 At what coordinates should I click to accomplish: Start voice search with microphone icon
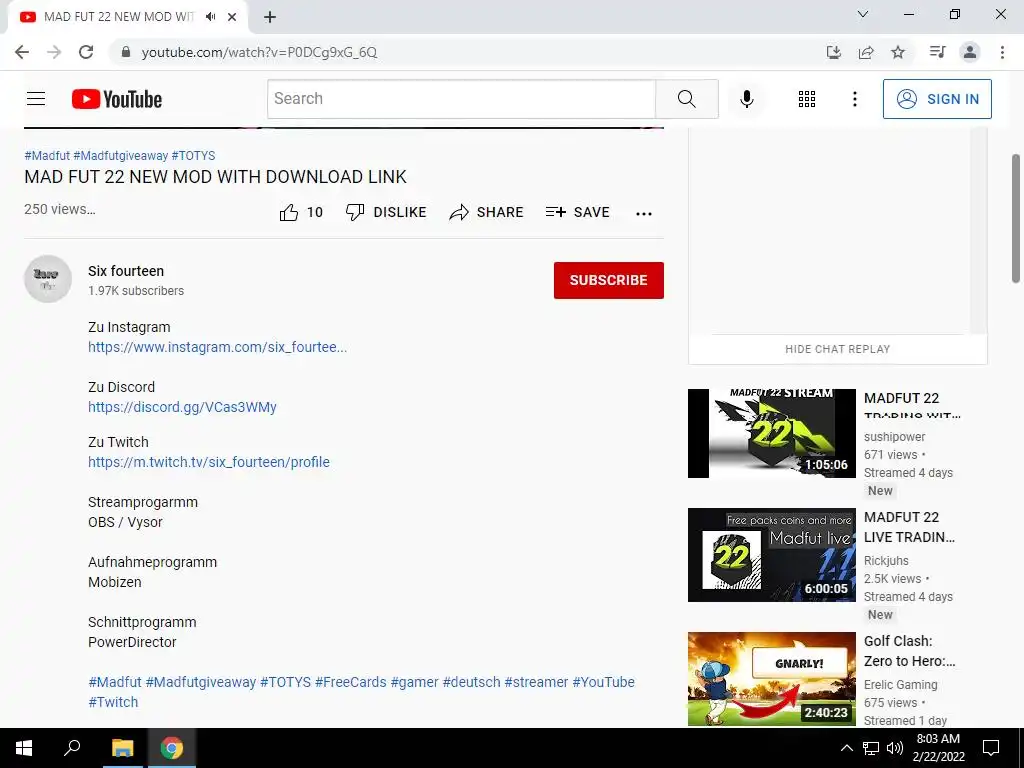pyautogui.click(x=746, y=99)
